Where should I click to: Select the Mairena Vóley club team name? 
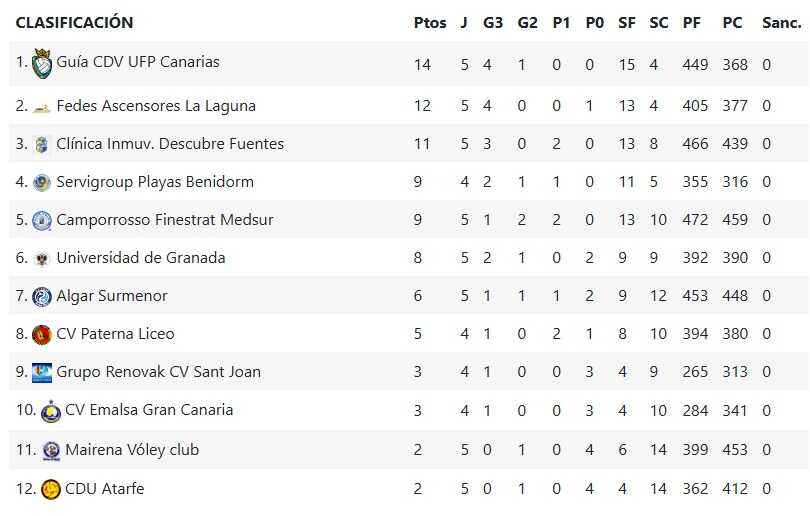tap(132, 450)
